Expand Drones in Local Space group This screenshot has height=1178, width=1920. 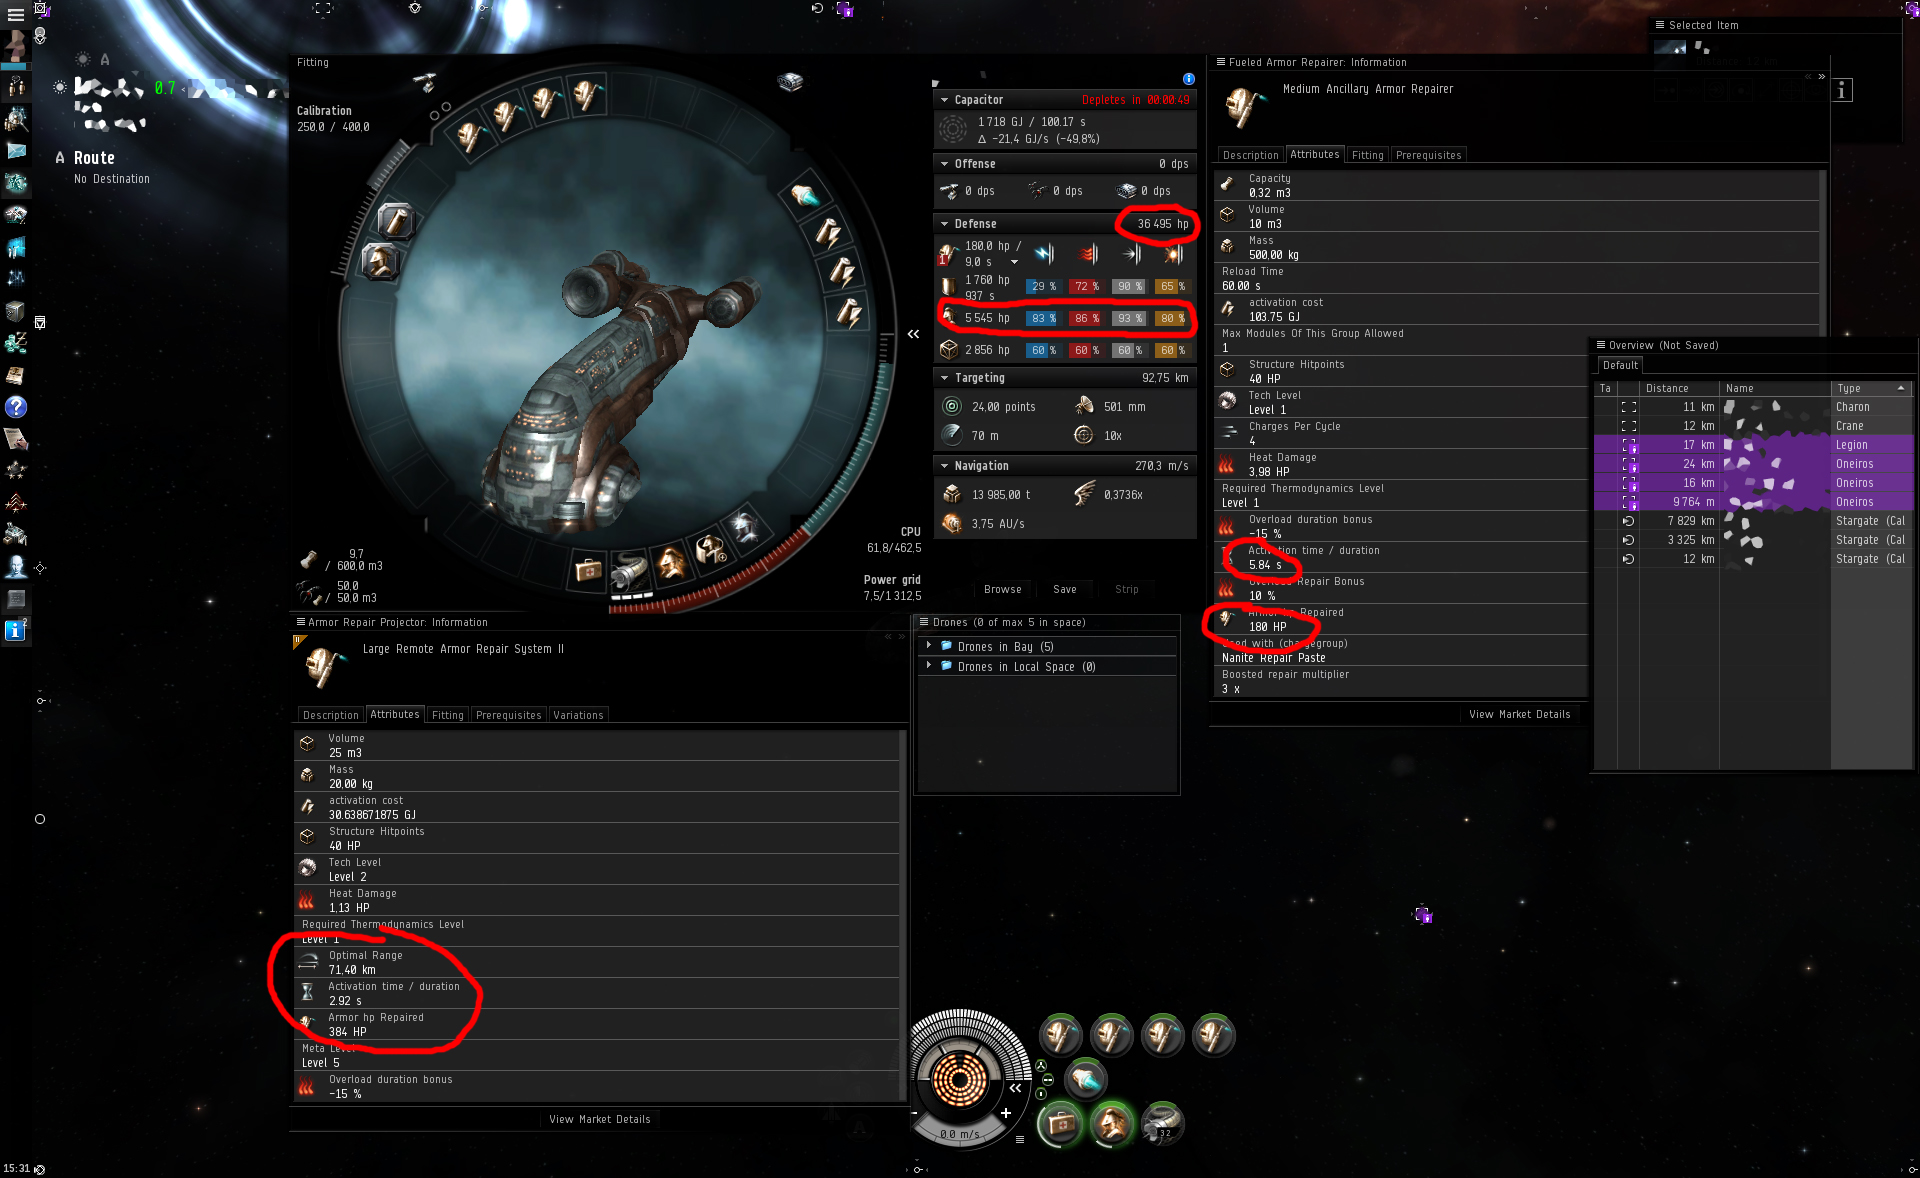[x=929, y=666]
